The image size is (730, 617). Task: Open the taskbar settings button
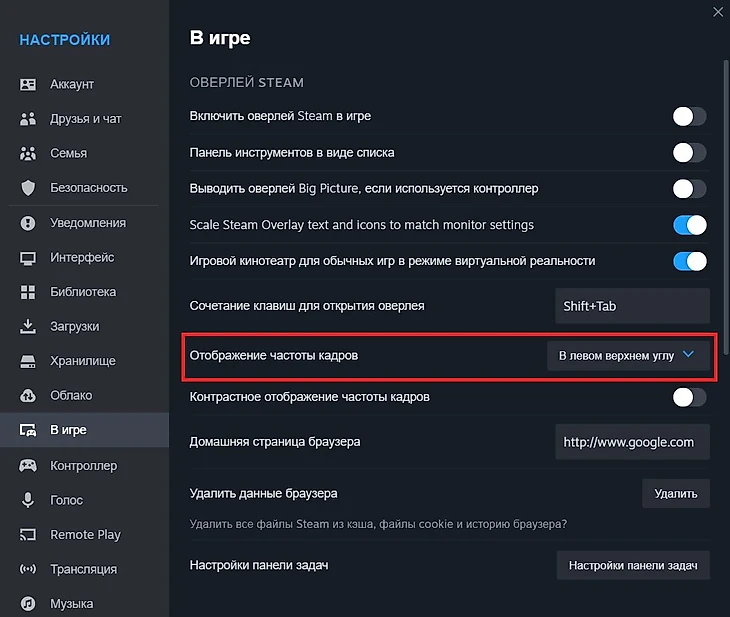pyautogui.click(x=632, y=565)
